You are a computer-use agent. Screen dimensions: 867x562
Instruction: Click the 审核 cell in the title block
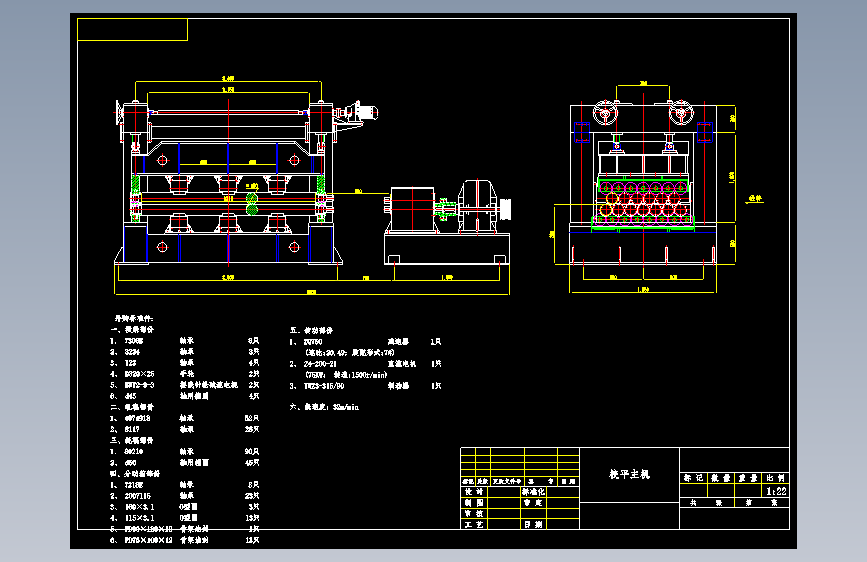point(474,513)
